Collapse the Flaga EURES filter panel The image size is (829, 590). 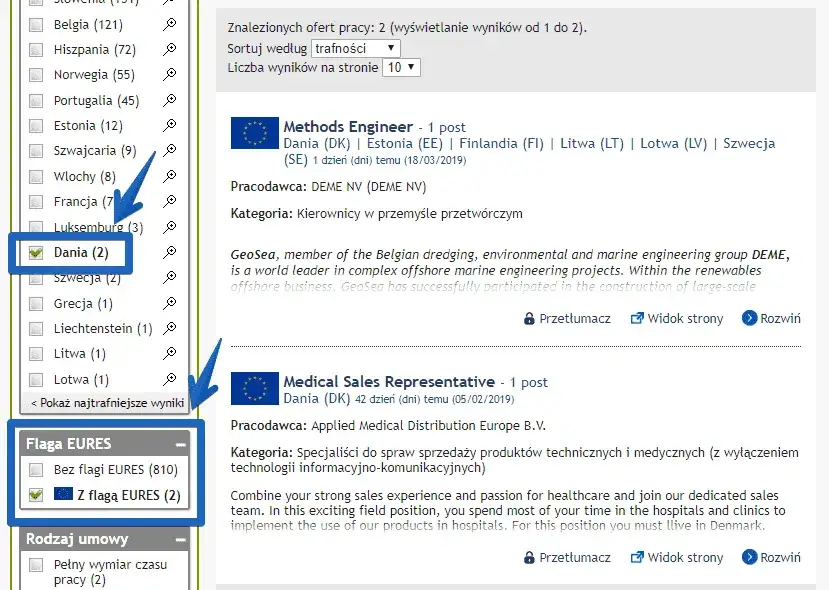(180, 444)
